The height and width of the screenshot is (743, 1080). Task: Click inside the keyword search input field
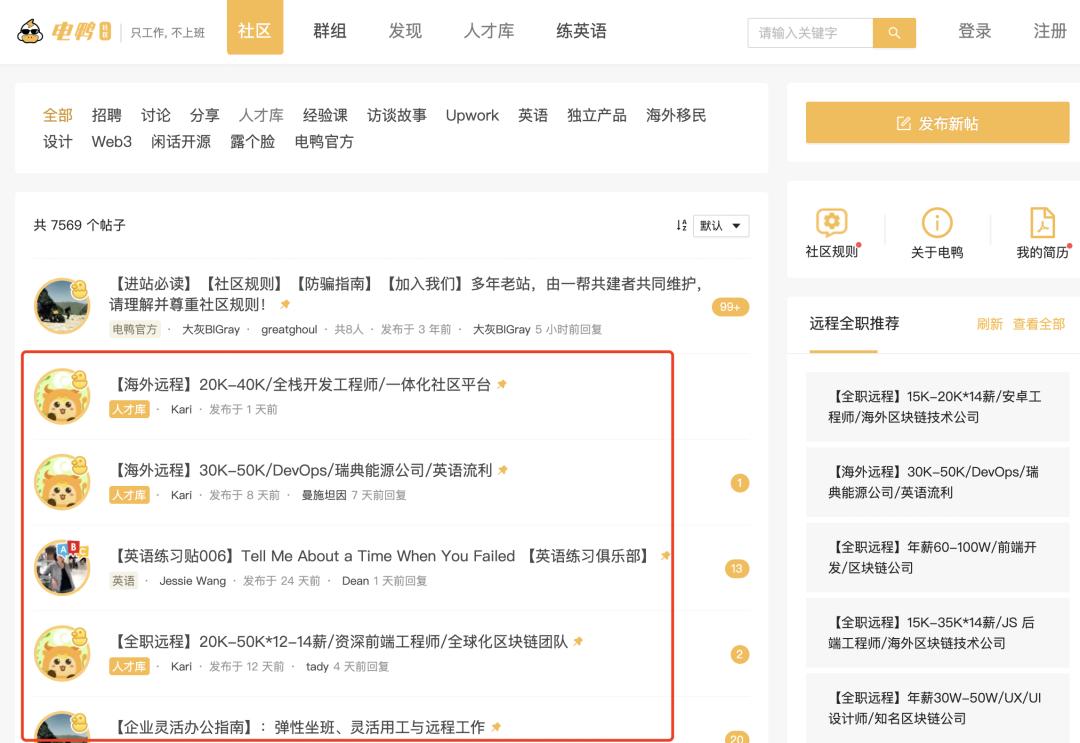point(810,32)
